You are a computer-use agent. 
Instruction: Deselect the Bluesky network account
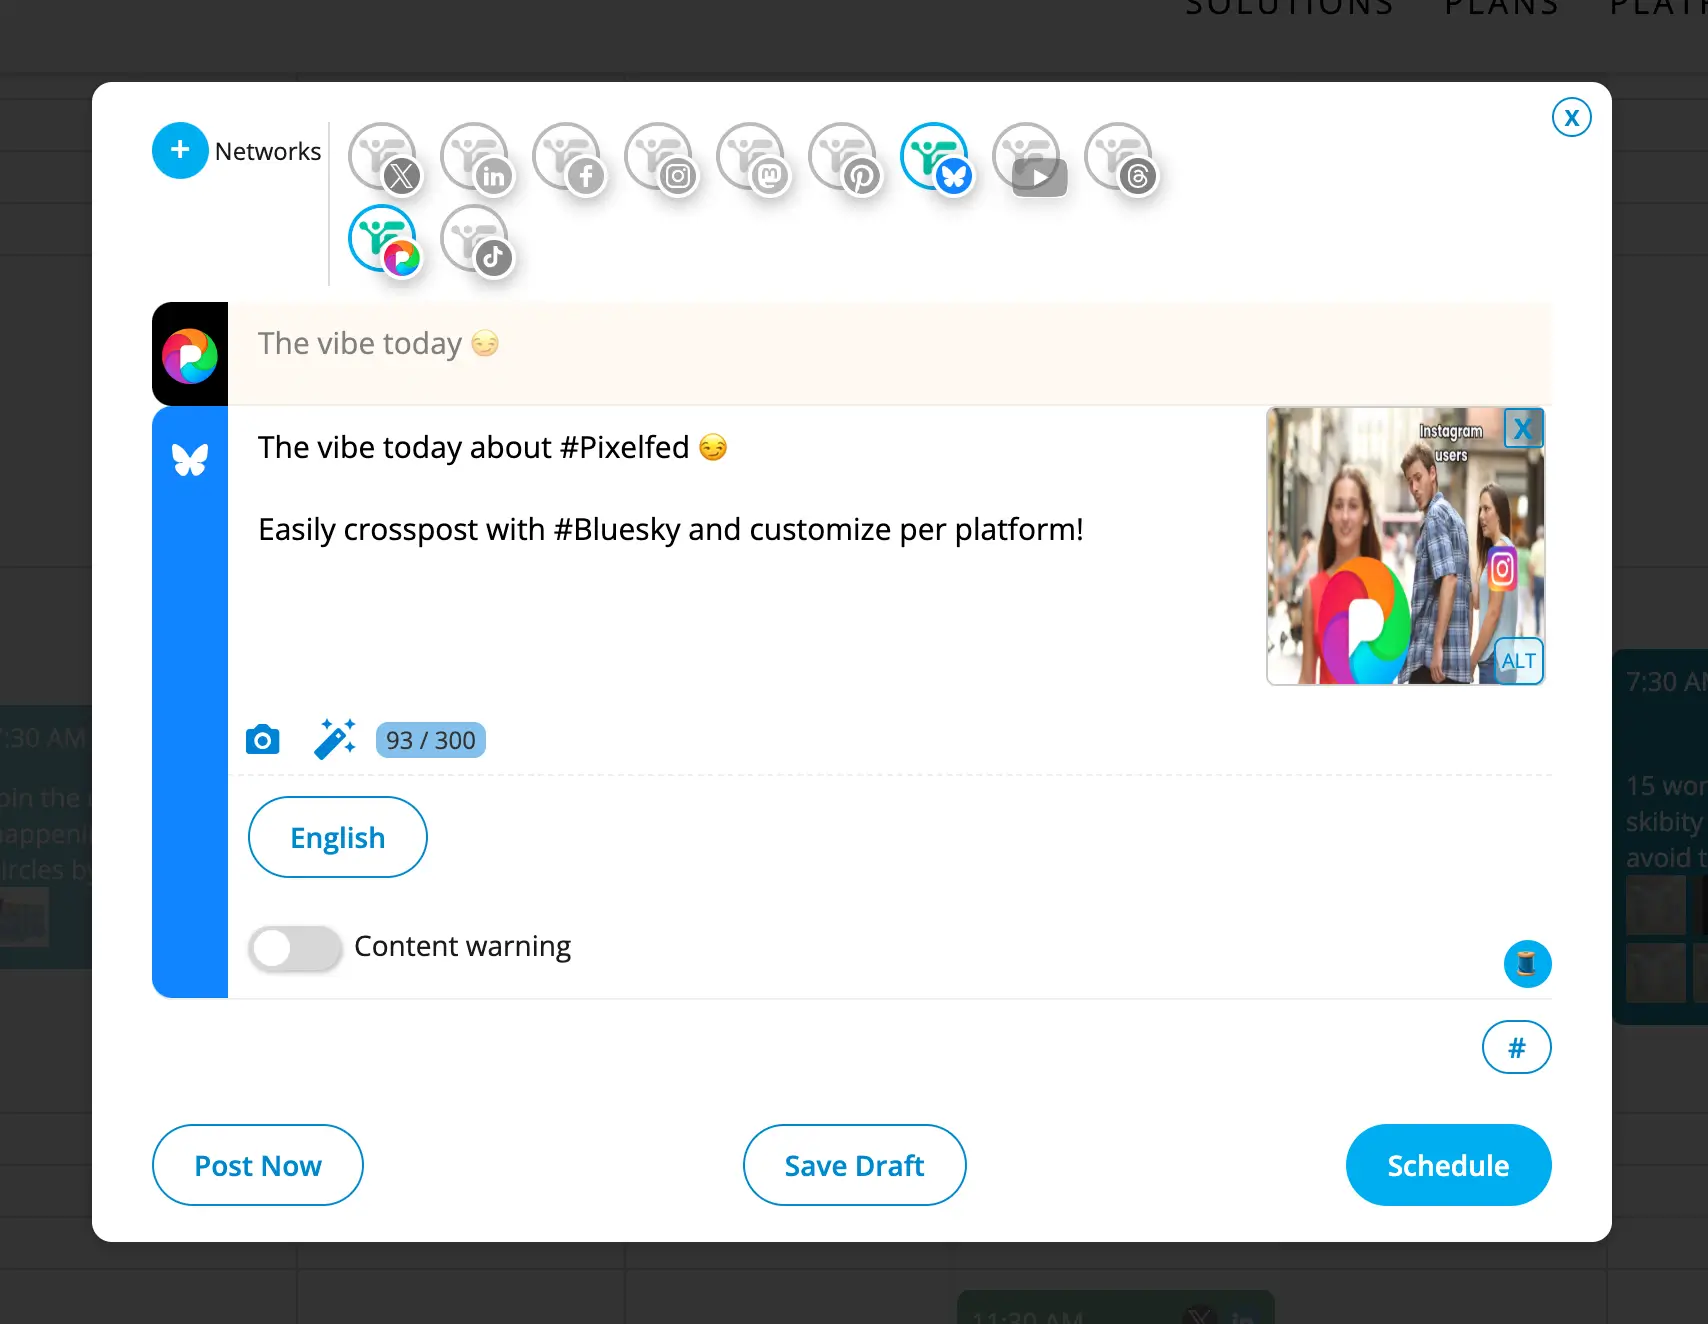click(936, 158)
